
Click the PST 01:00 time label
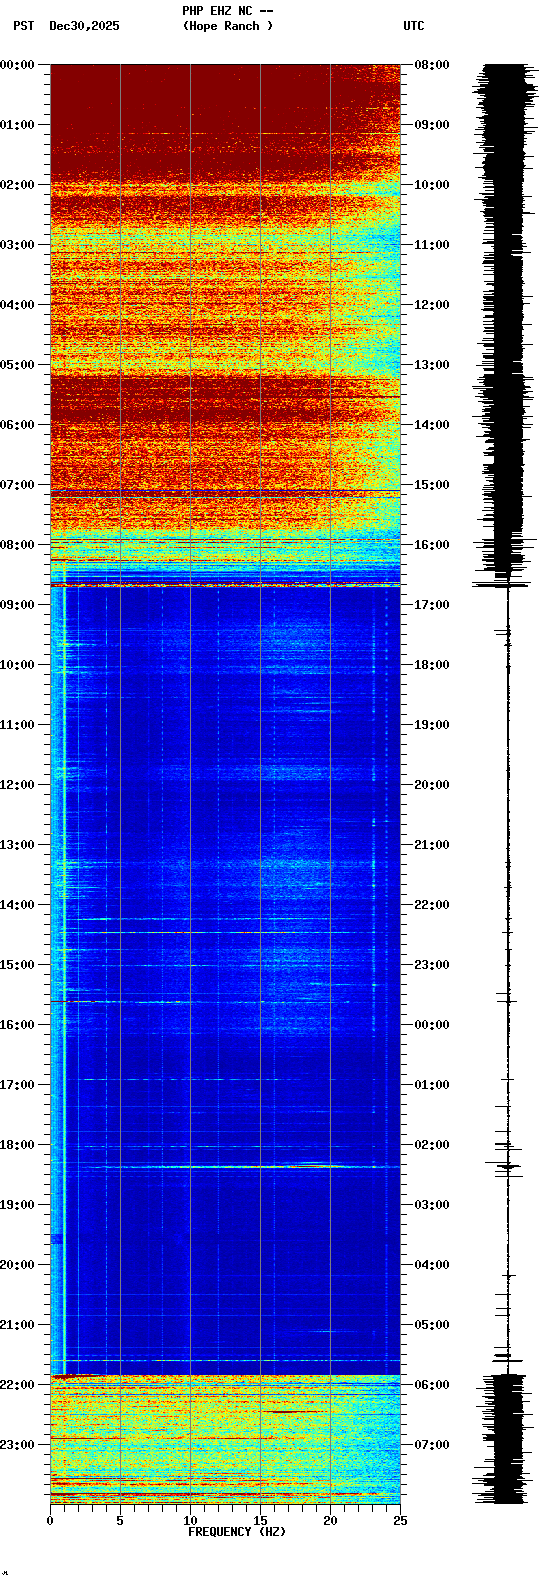pos(18,125)
